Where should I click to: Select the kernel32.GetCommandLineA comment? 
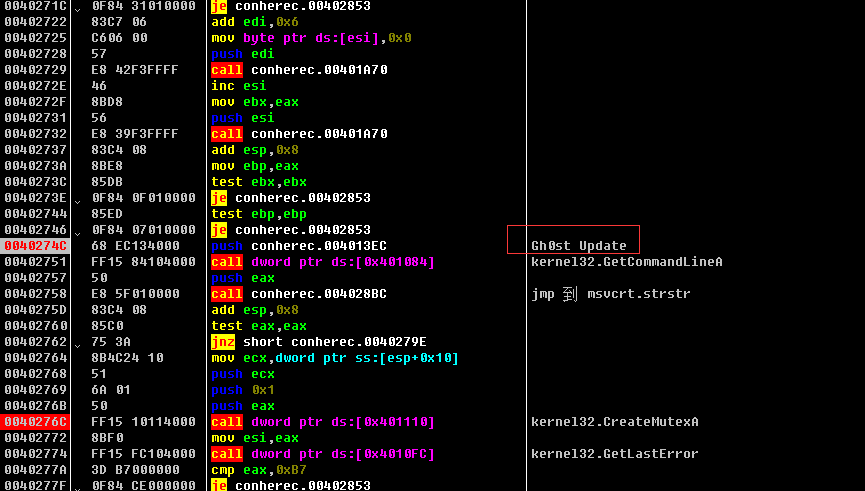tap(626, 262)
